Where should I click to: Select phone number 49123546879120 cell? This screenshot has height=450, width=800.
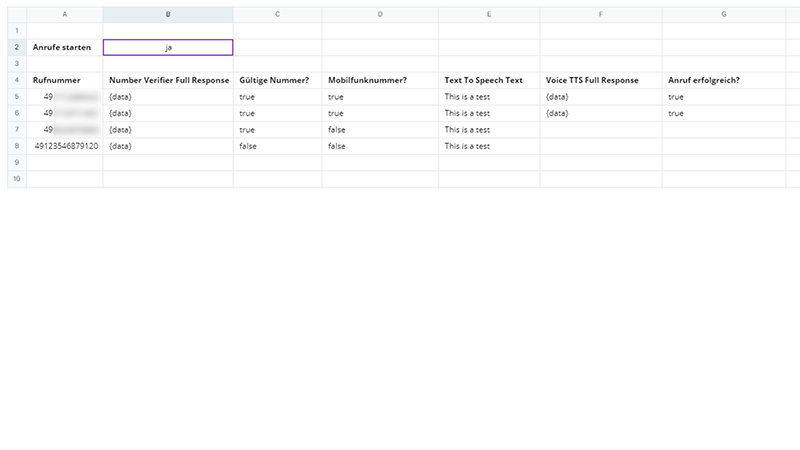pos(66,146)
